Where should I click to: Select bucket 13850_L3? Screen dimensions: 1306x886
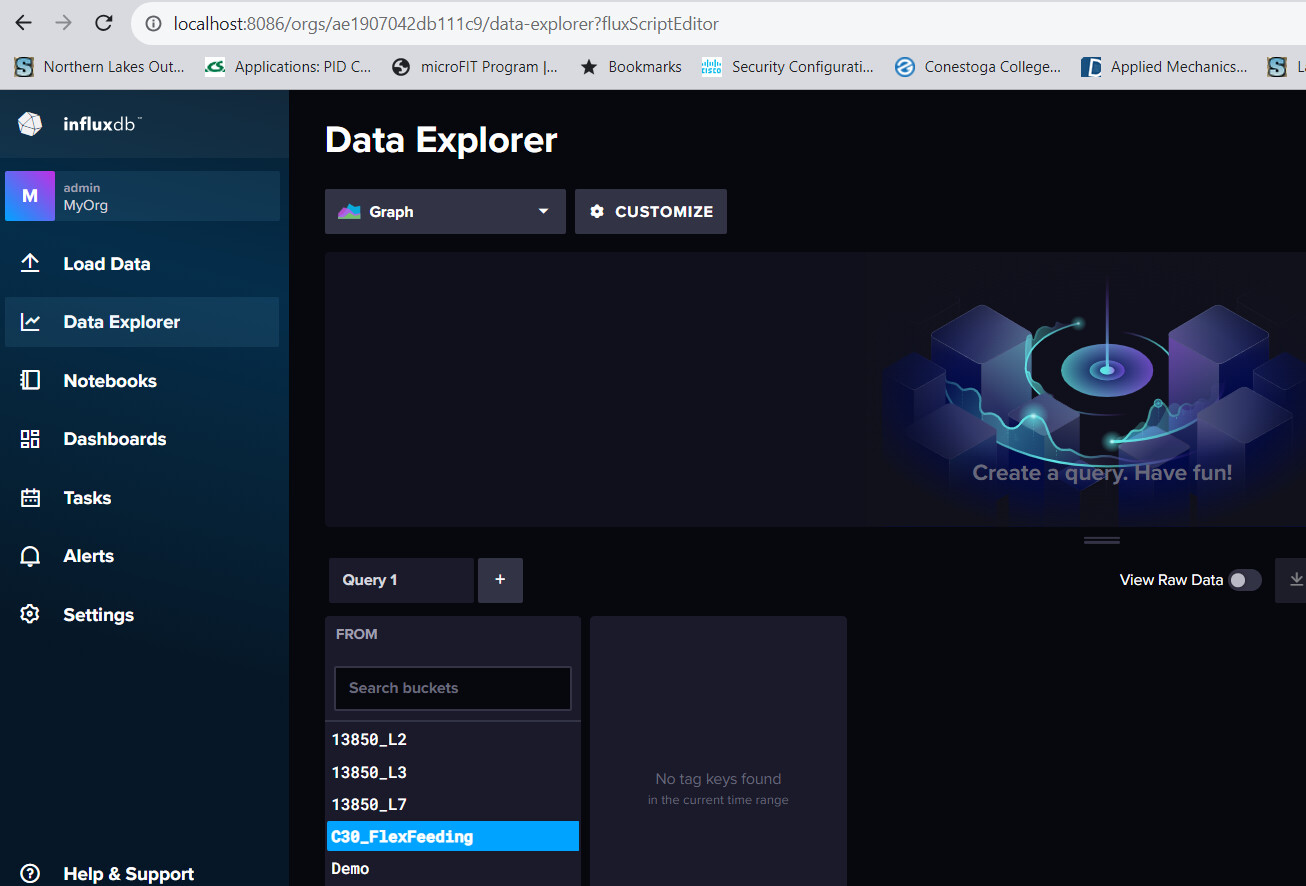click(x=453, y=772)
